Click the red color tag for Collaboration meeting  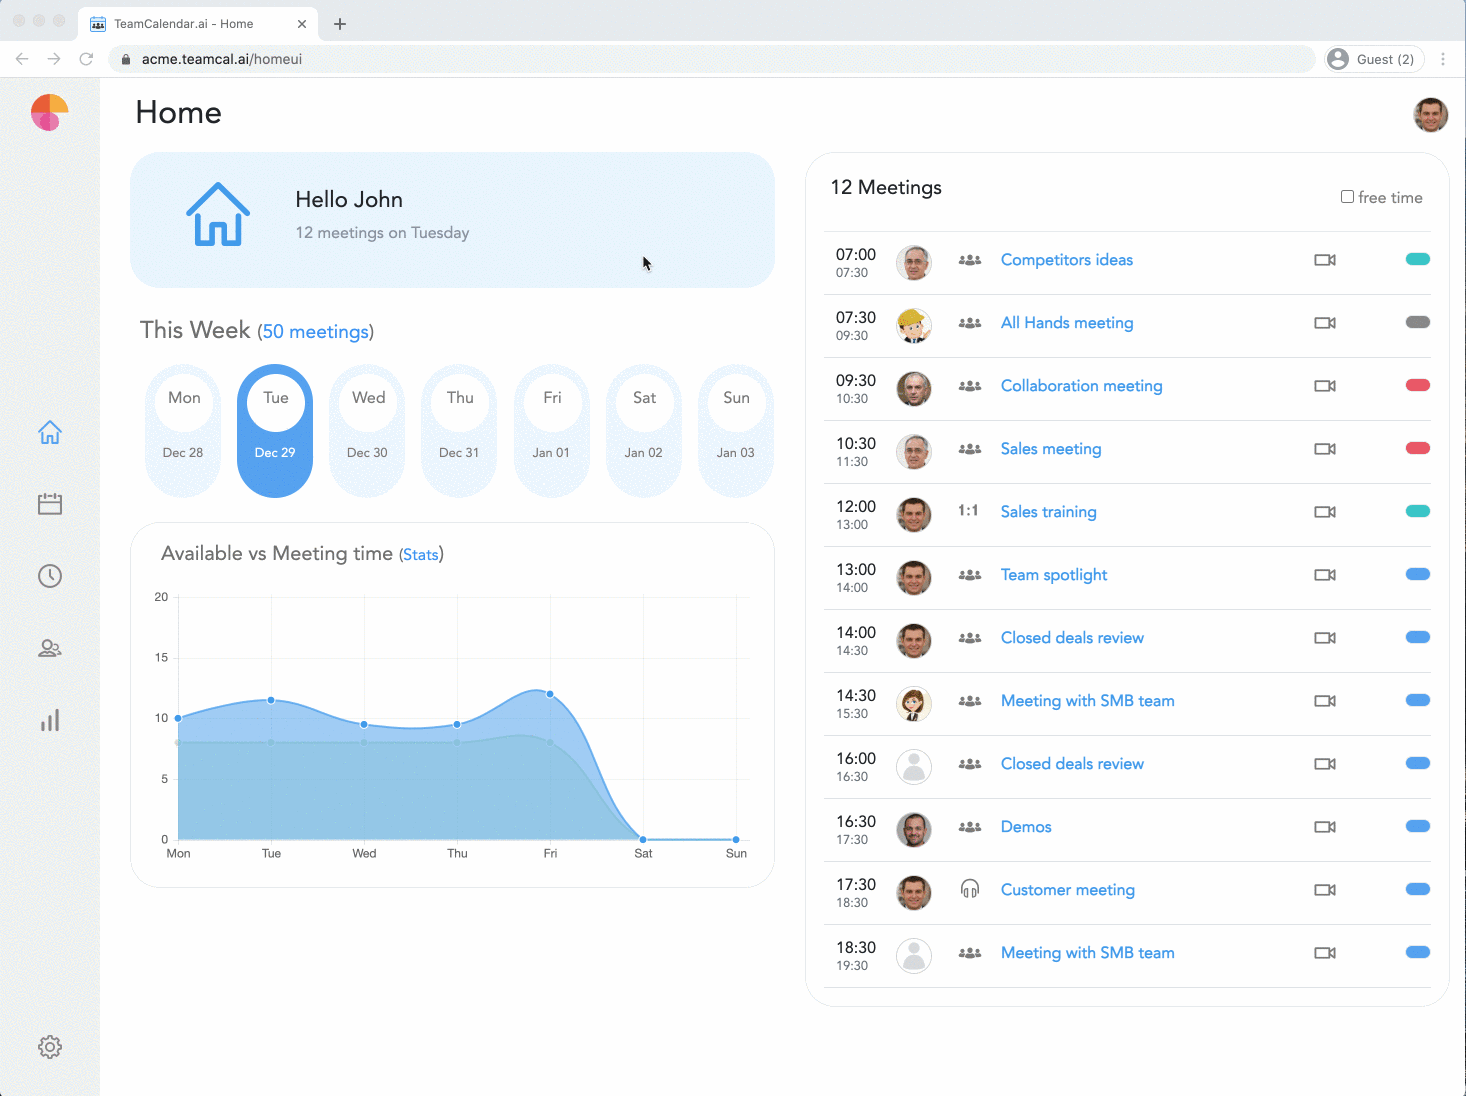[1418, 385]
